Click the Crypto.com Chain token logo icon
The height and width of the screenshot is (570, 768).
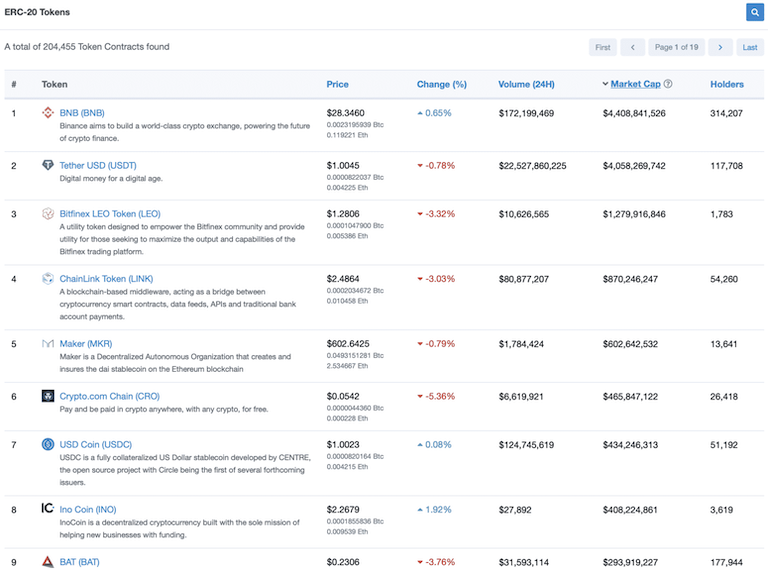(48, 396)
